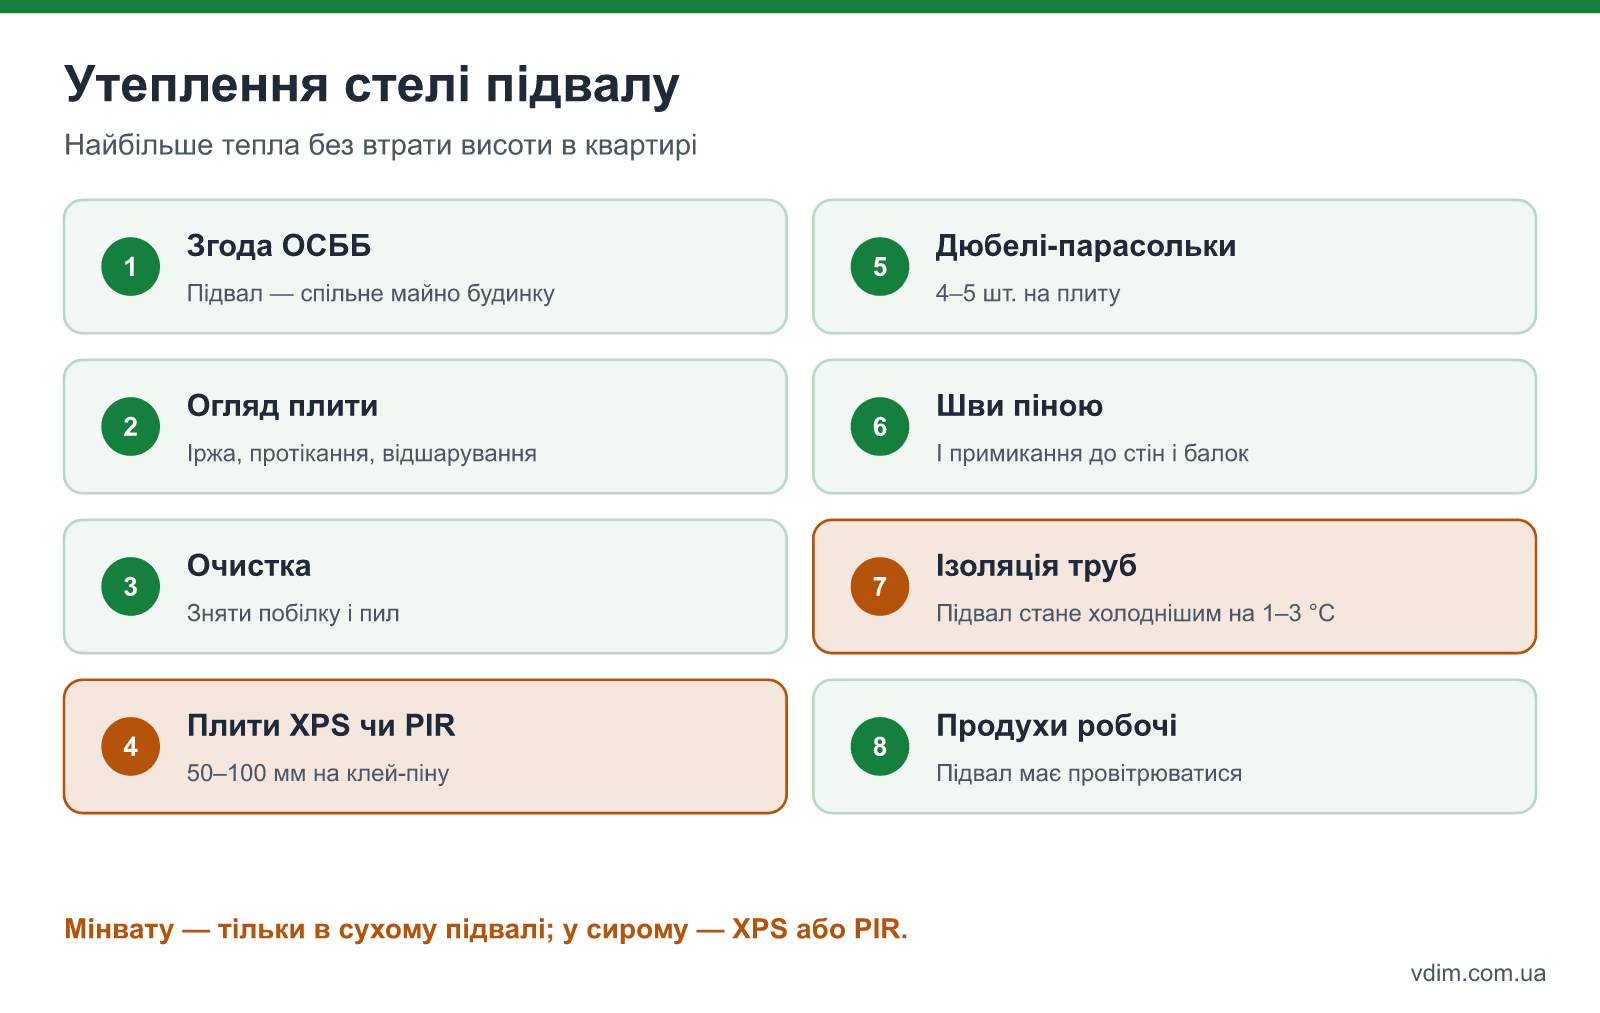Click the green number 6 circle
Image resolution: width=1600 pixels, height=1013 pixels.
(x=880, y=426)
